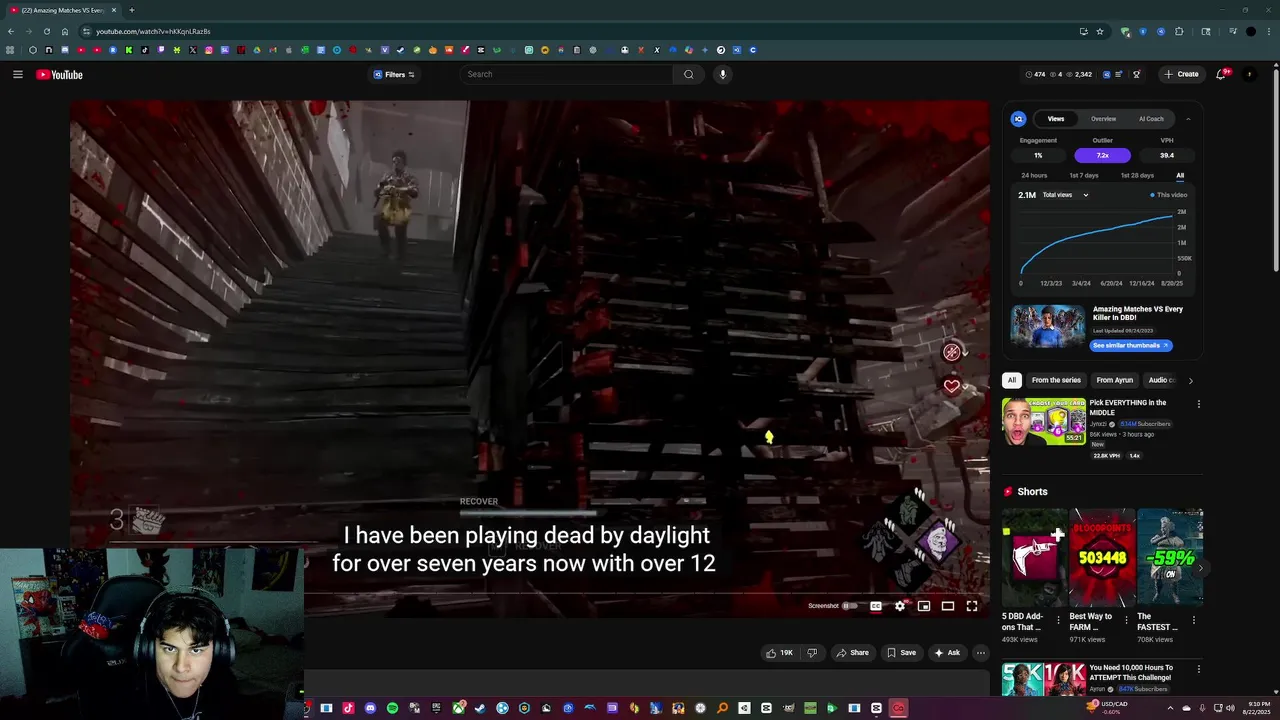Open options for Pick EVERYTHING video
This screenshot has width=1280, height=720.
point(1198,405)
